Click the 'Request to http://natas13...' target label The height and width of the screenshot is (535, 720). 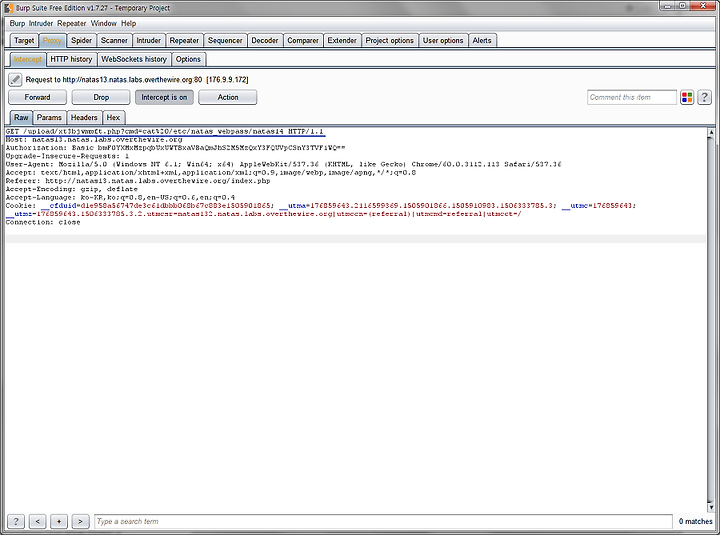pyautogui.click(x=137, y=79)
